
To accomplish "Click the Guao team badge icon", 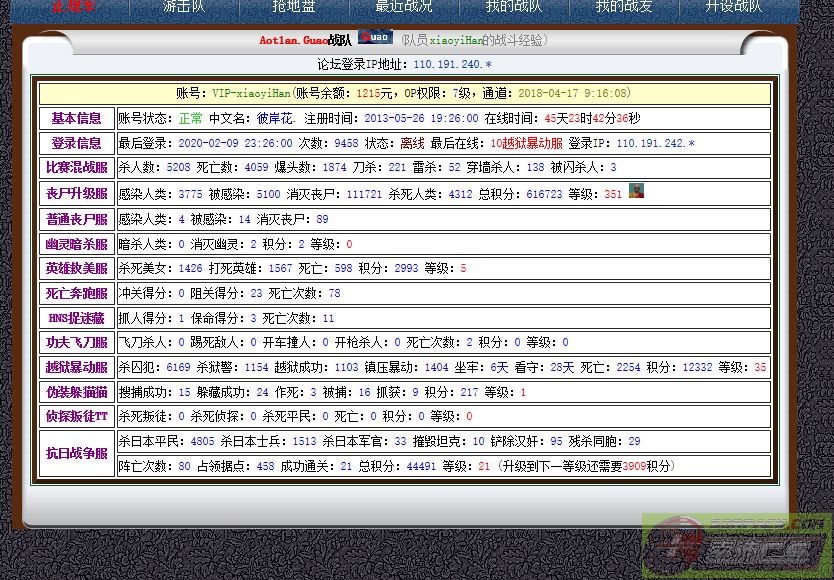I will pos(376,37).
